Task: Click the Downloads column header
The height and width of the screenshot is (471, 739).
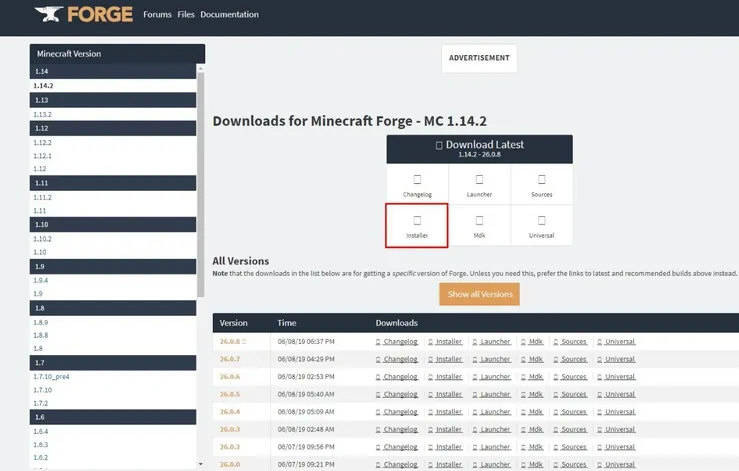Action: click(x=396, y=323)
